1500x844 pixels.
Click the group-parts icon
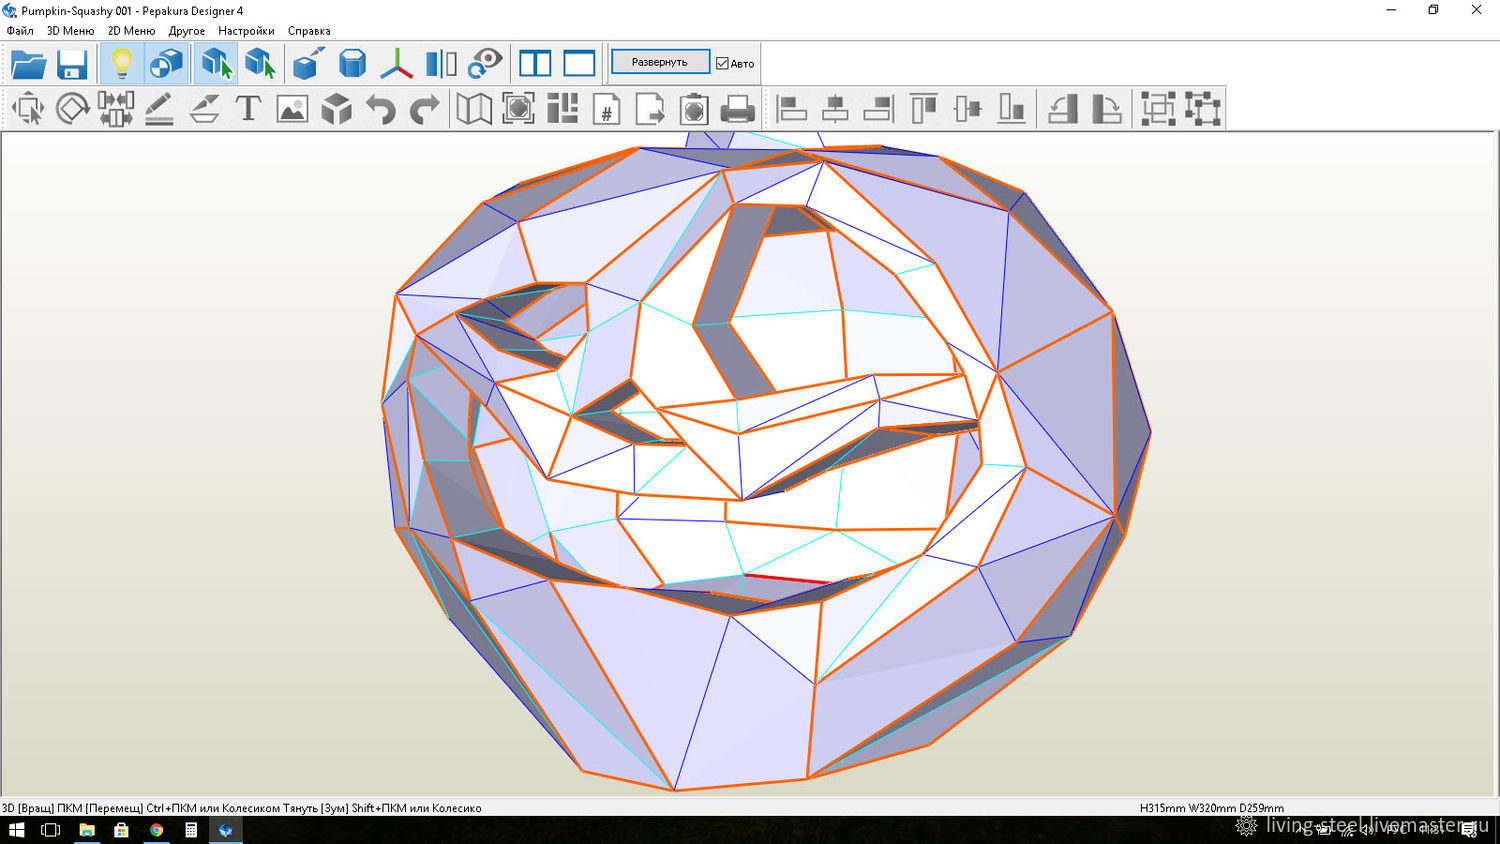point(1158,108)
